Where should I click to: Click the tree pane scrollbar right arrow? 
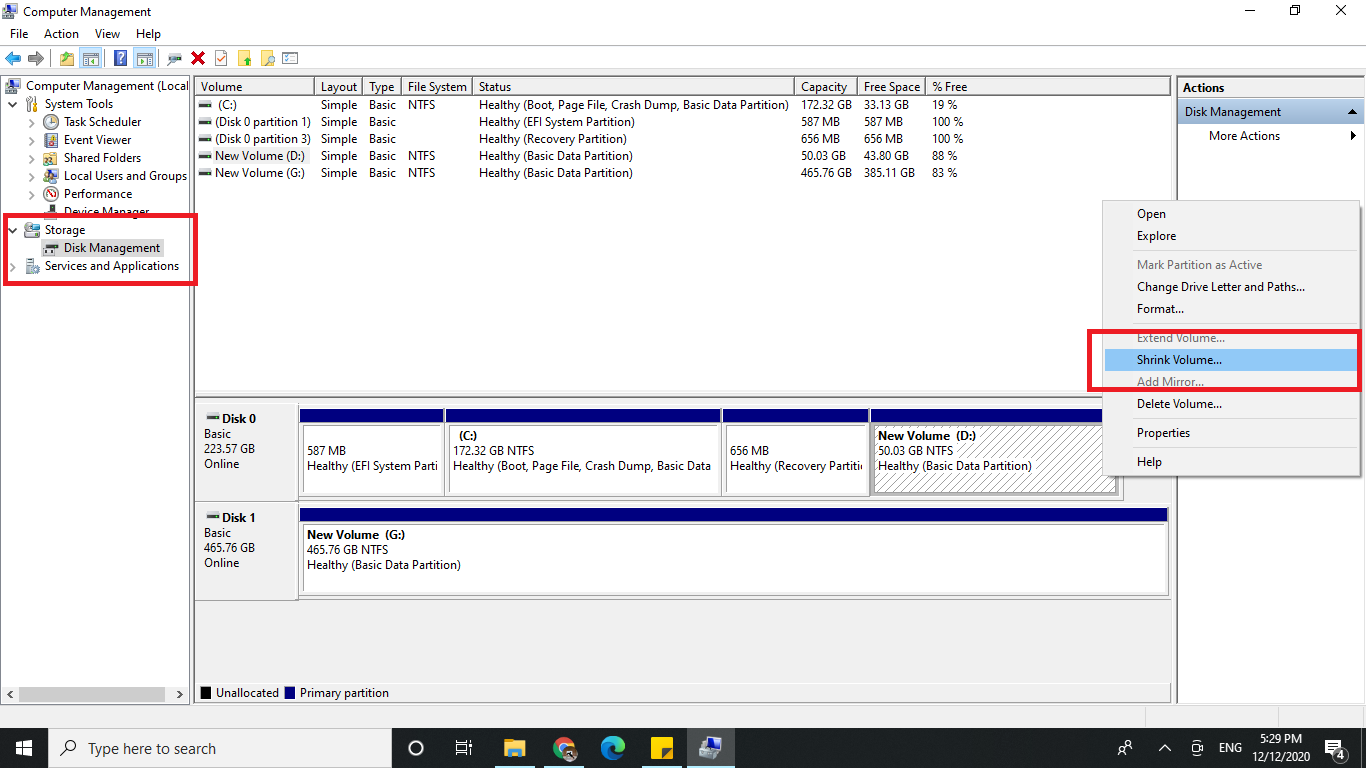[180, 694]
